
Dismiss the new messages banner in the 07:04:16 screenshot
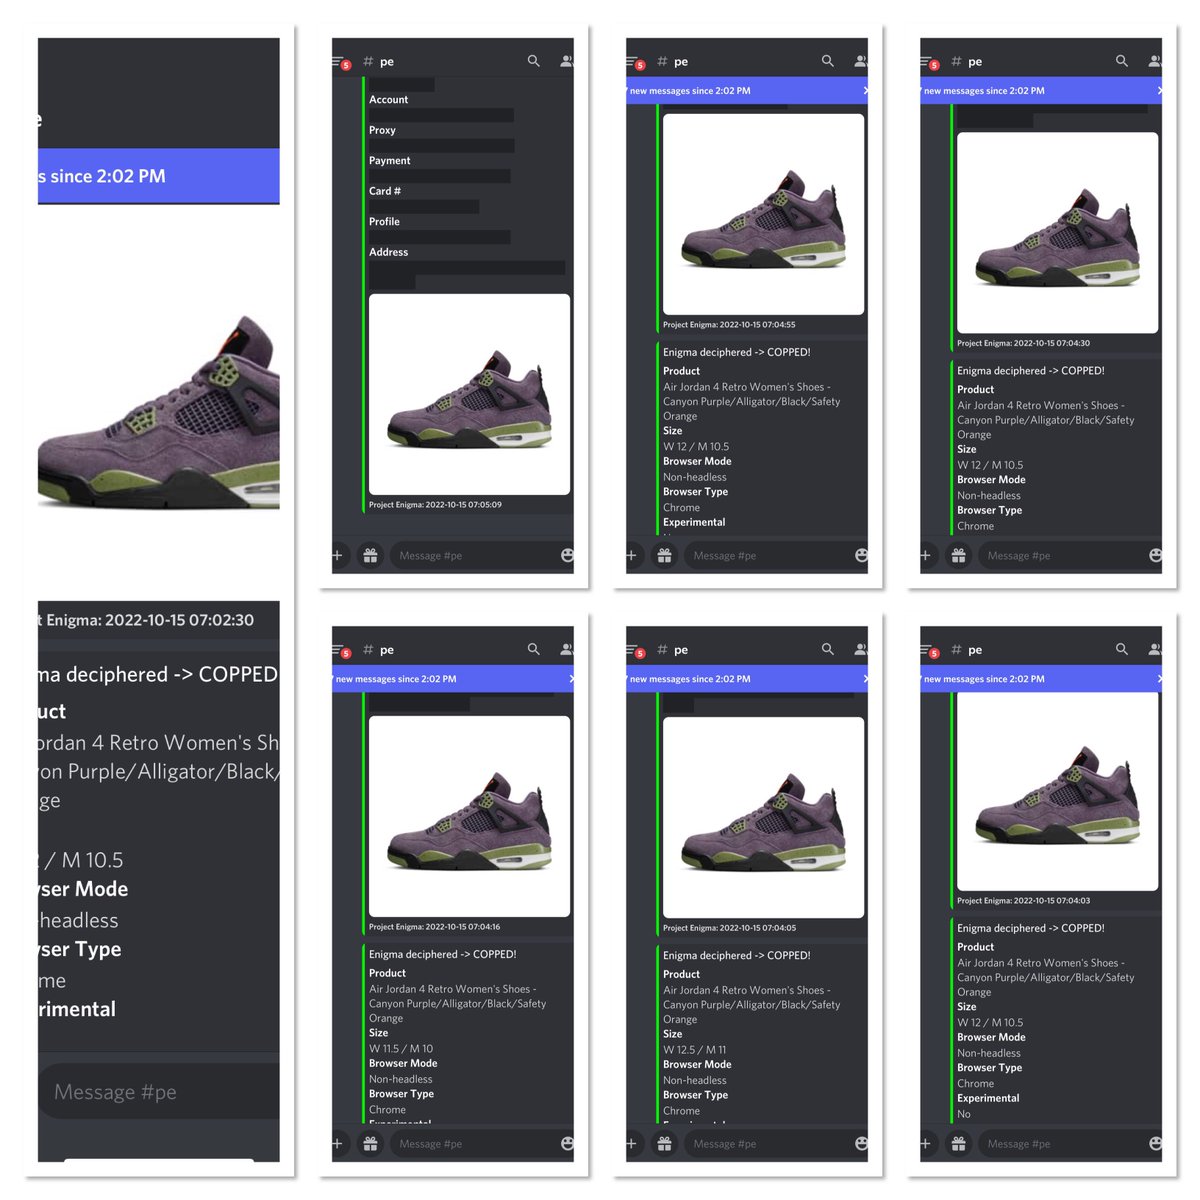(571, 678)
